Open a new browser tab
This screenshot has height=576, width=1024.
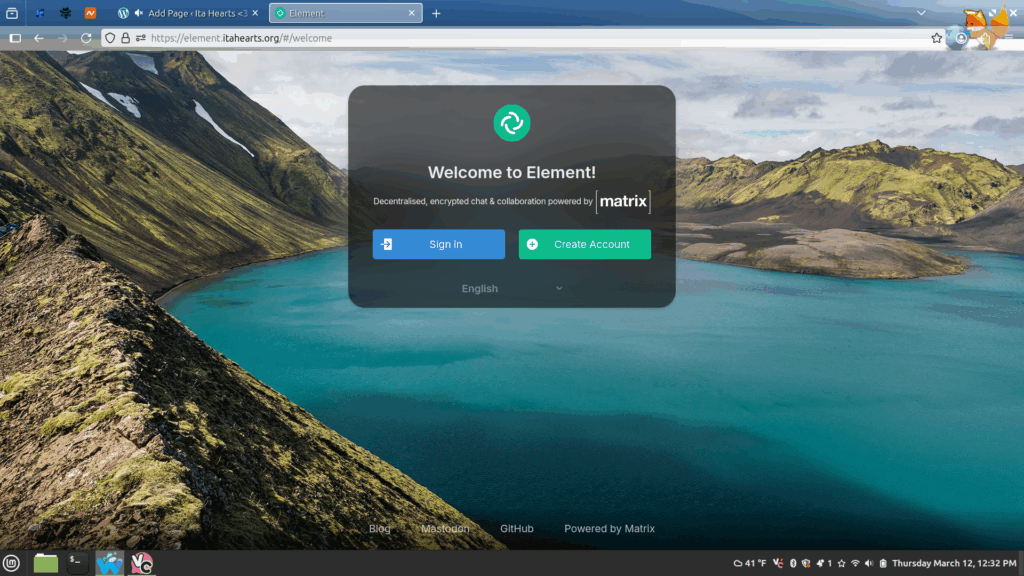pyautogui.click(x=436, y=13)
